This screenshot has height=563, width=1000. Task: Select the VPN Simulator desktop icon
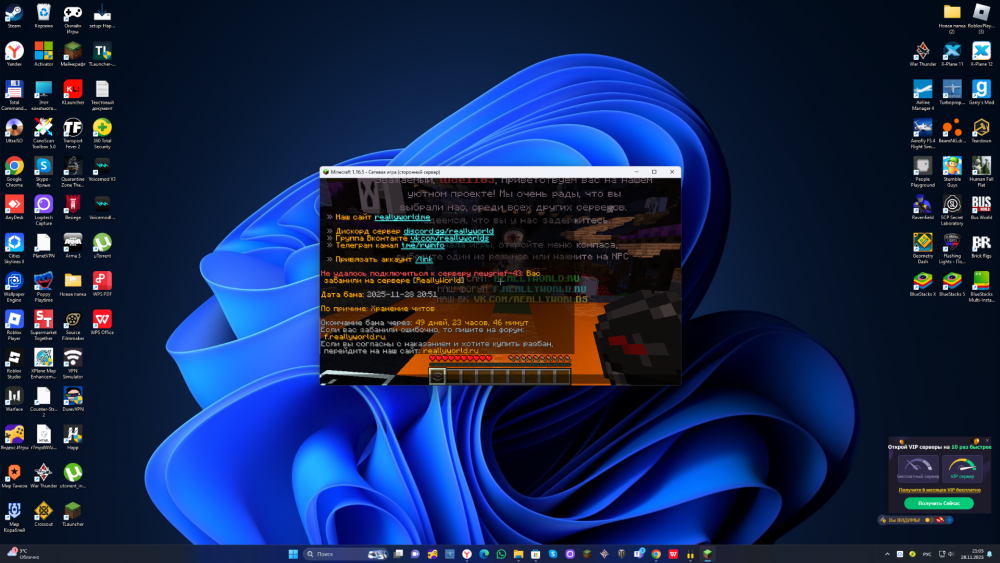(x=73, y=362)
